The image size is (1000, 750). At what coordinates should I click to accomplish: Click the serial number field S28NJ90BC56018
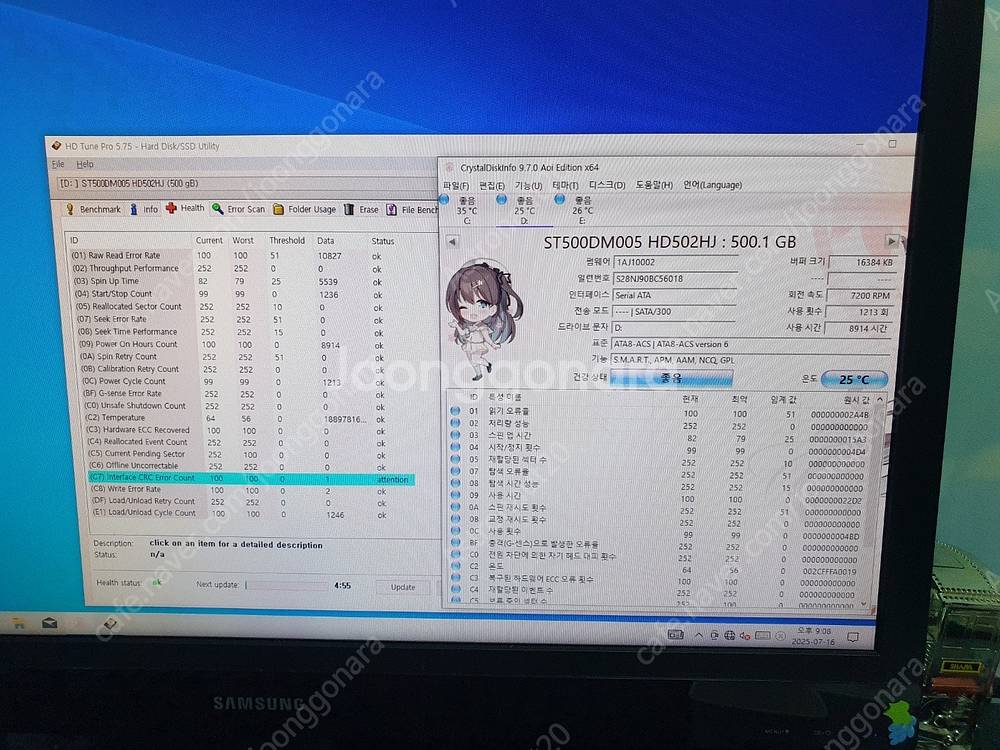tap(674, 279)
